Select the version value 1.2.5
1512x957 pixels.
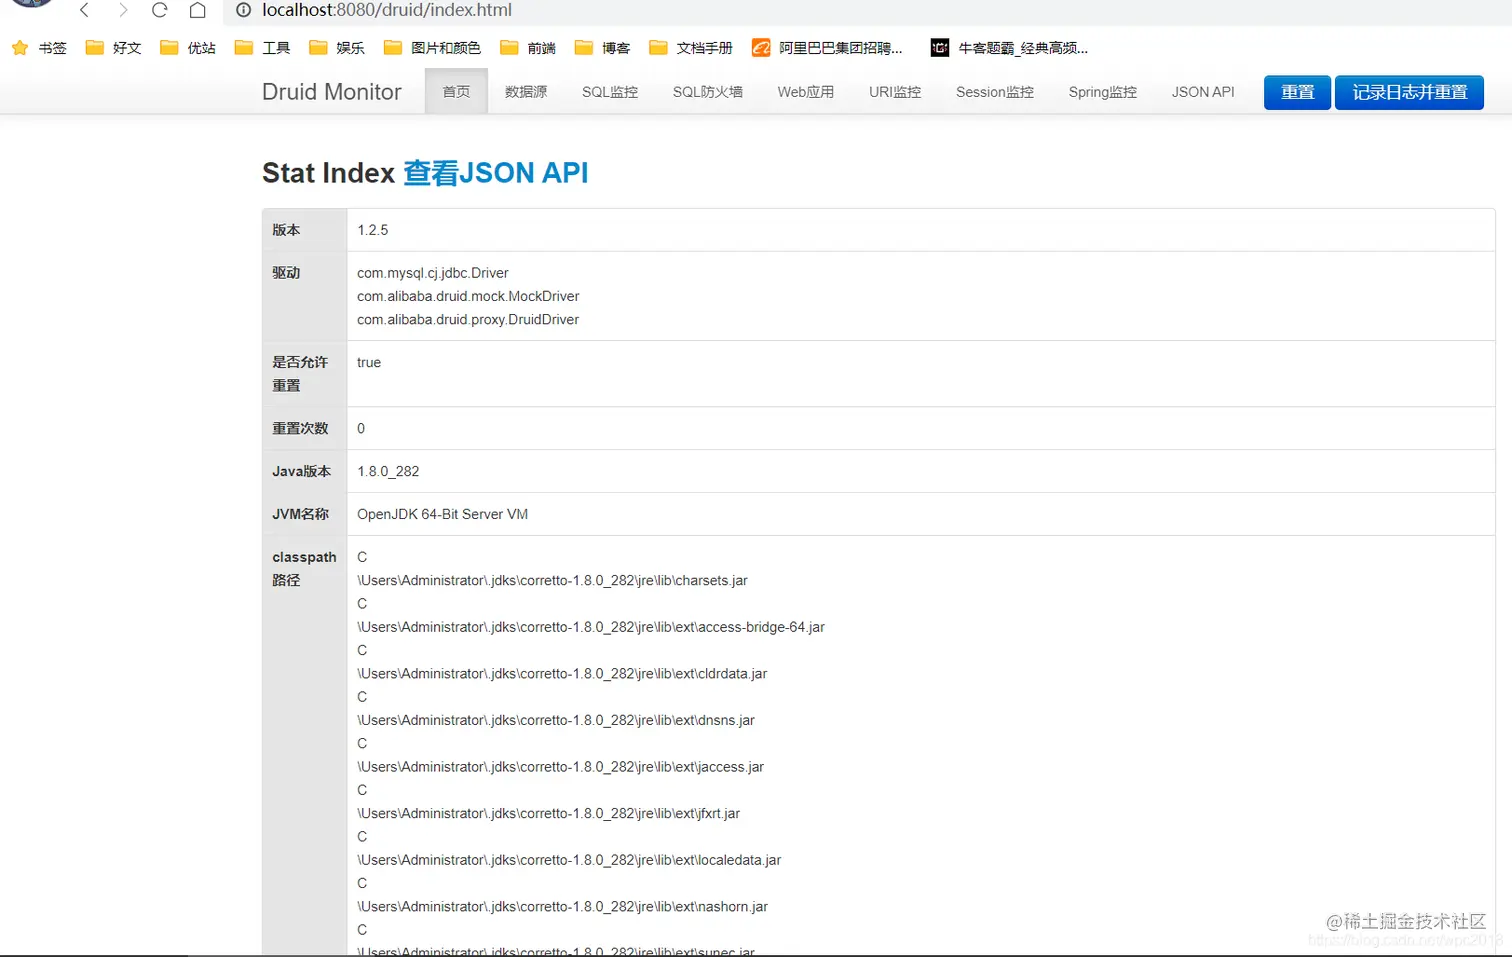373,230
